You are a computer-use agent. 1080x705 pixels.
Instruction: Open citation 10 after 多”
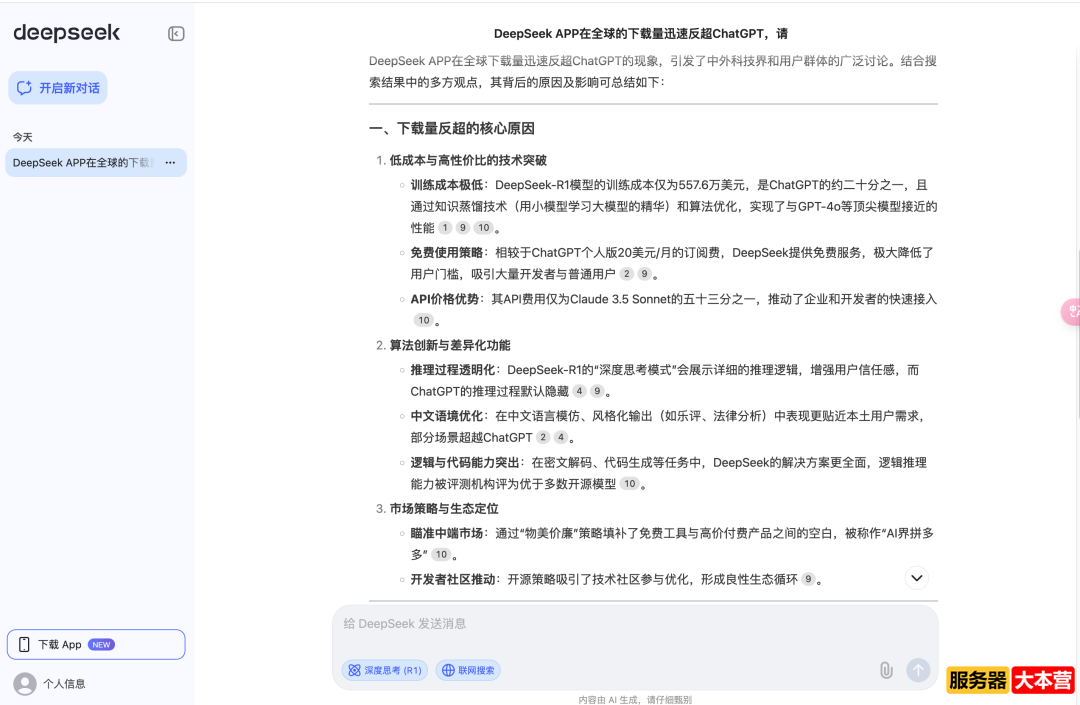[x=441, y=554]
